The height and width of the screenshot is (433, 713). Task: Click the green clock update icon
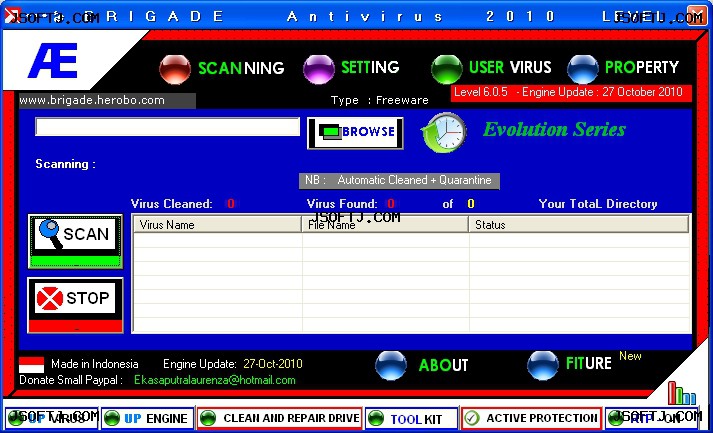tap(444, 132)
